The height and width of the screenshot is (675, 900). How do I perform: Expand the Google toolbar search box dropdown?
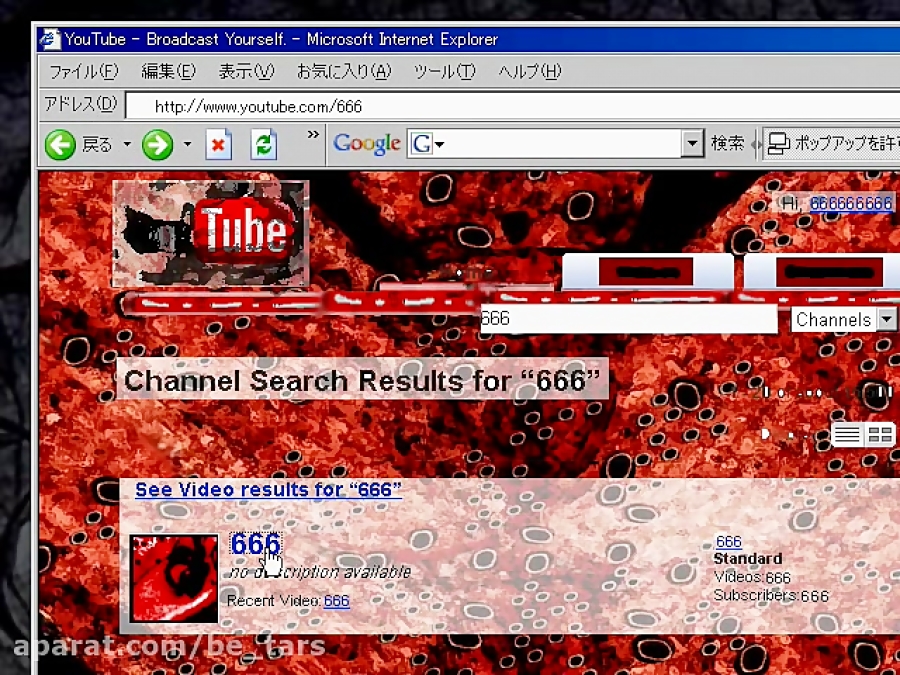pos(692,144)
